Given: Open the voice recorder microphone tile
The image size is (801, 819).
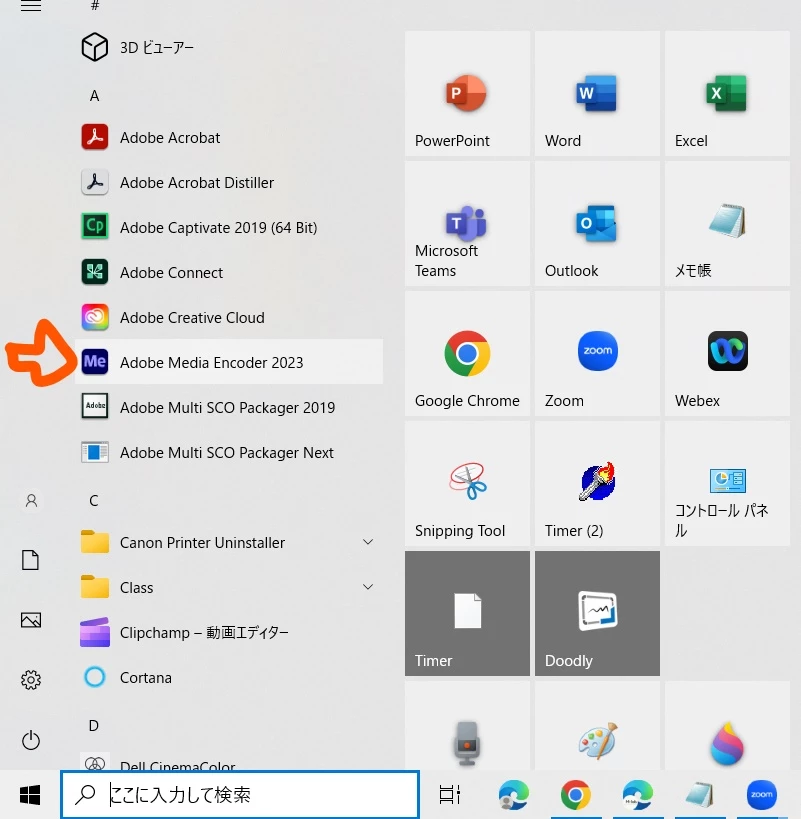Looking at the screenshot, I should click(x=467, y=726).
